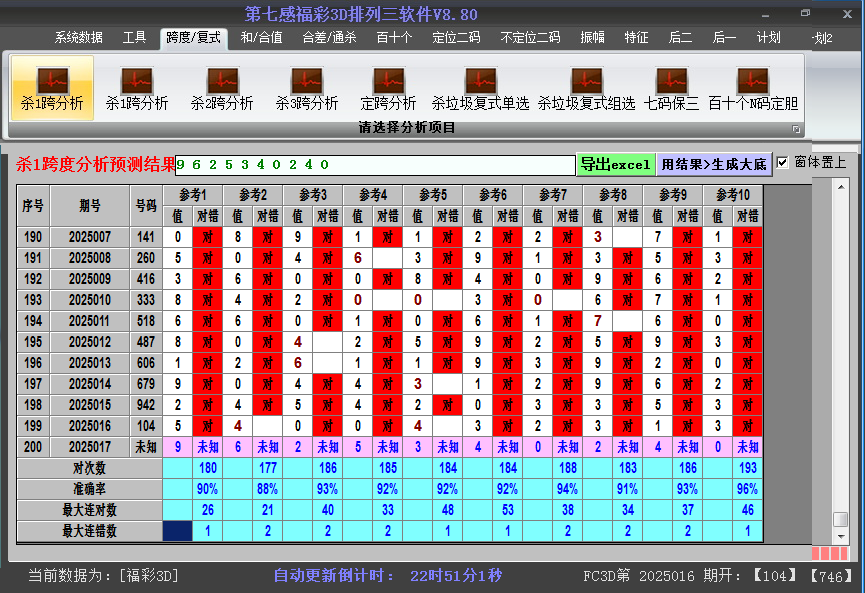This screenshot has height=593, width=865.
Task: Switch to the 合差/通杀 tab
Action: tap(329, 38)
